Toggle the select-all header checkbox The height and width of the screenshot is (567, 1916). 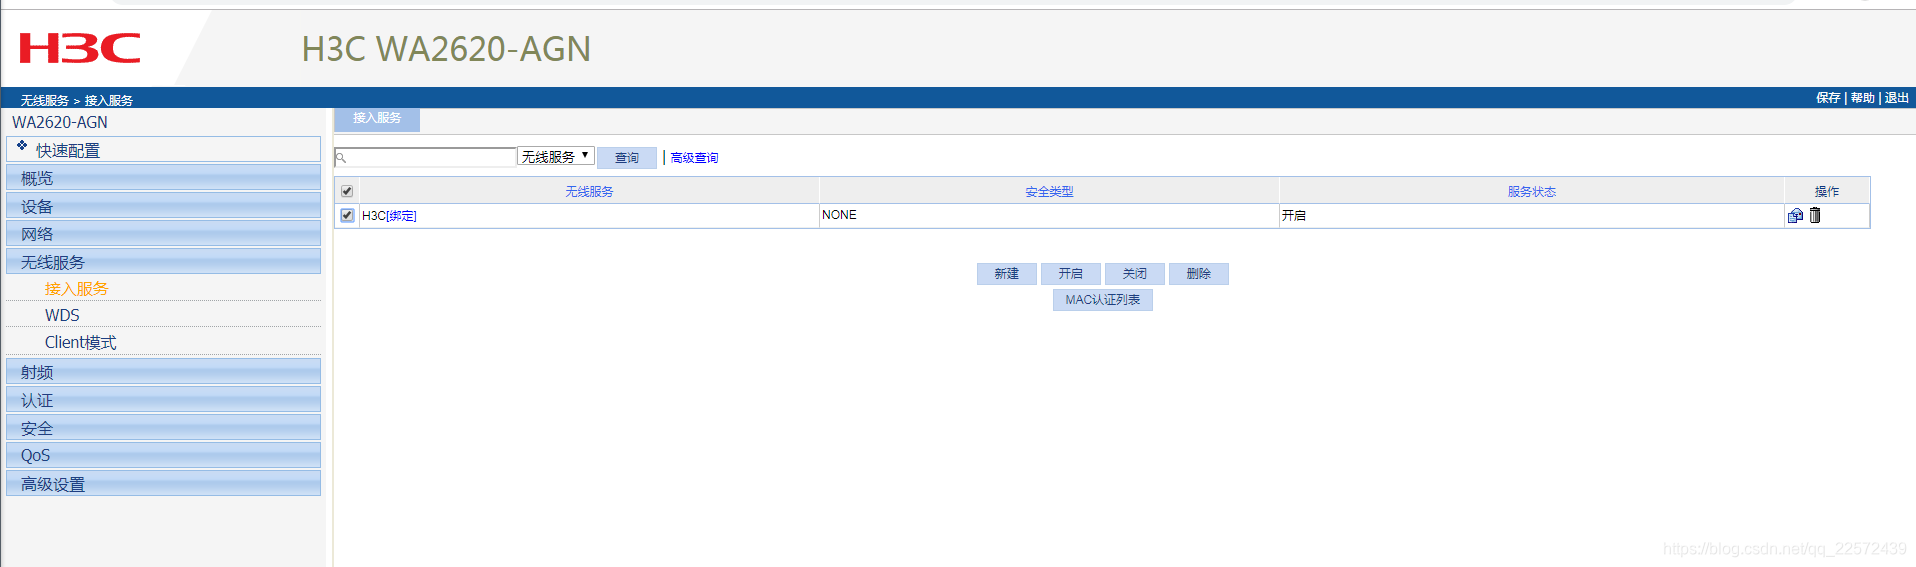[x=347, y=191]
